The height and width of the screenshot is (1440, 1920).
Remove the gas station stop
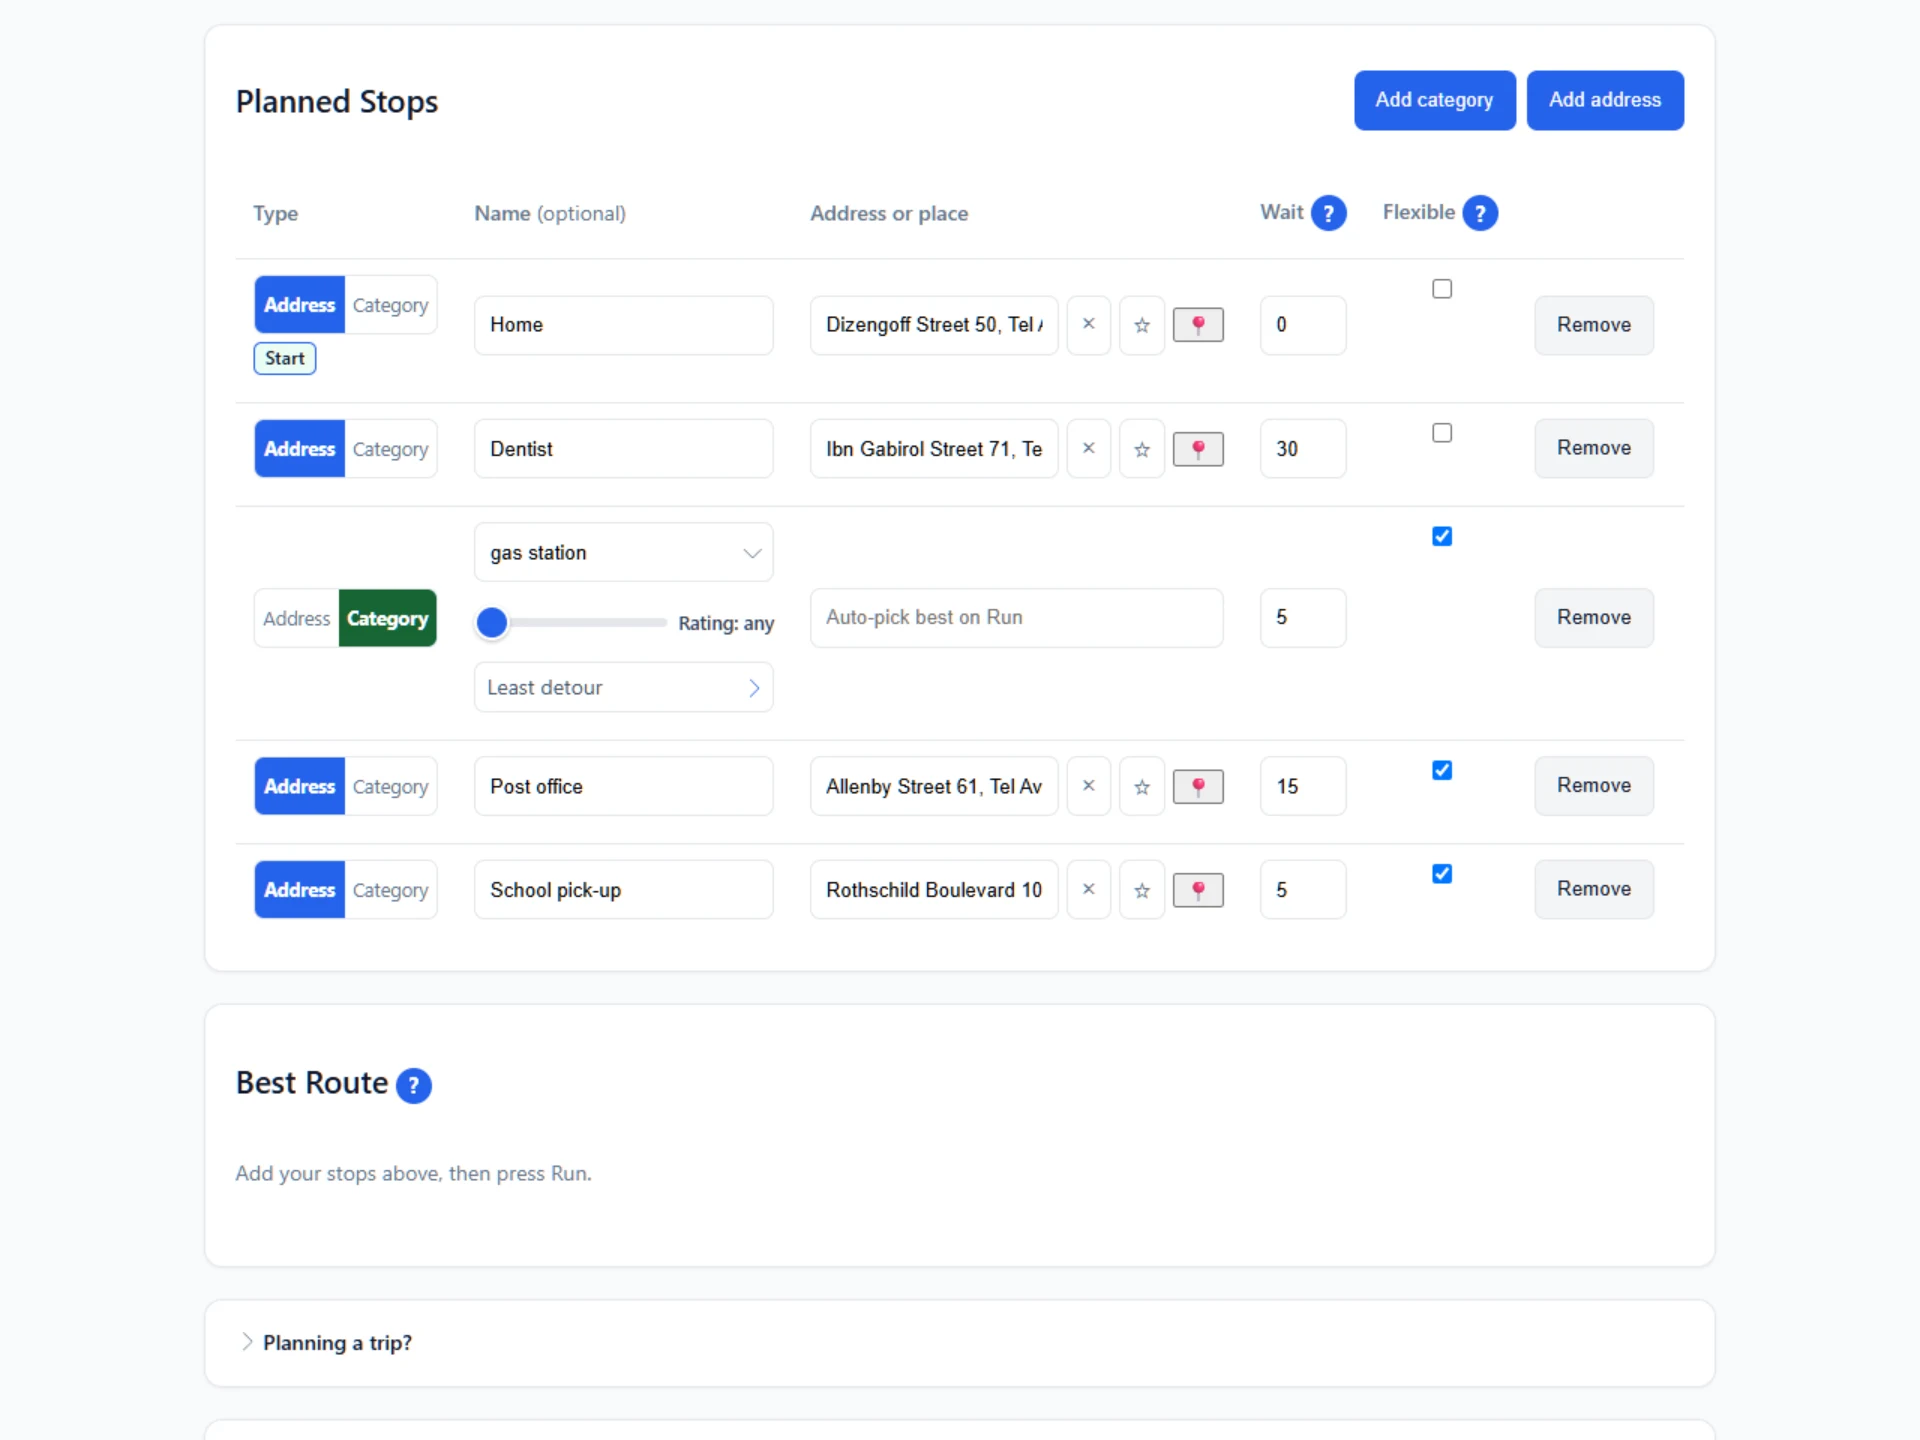pos(1594,618)
